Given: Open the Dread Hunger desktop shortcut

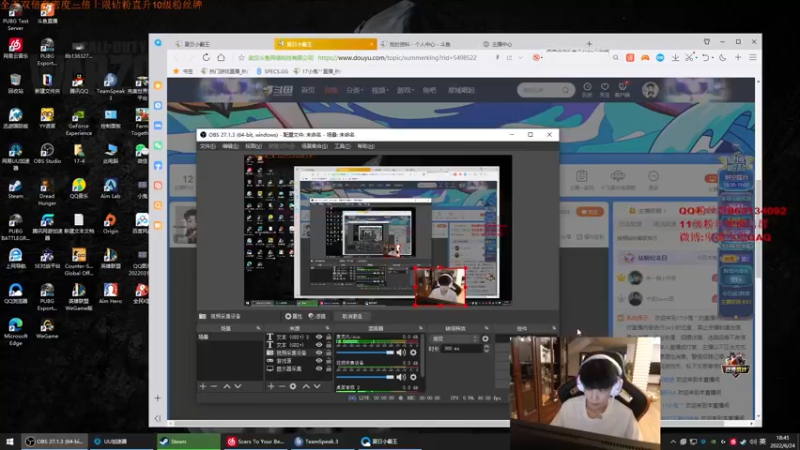Looking at the screenshot, I should [47, 192].
